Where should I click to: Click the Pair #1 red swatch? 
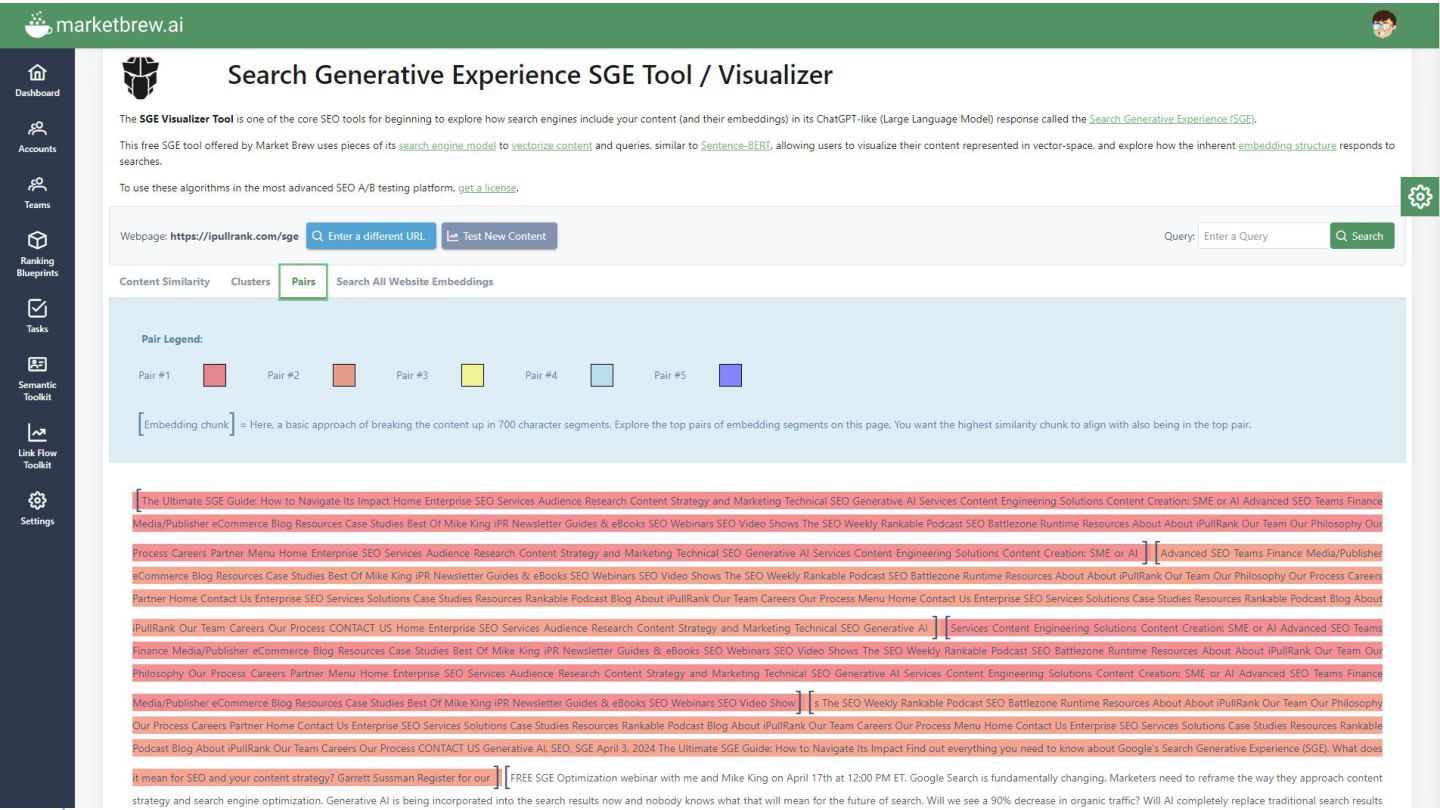pyautogui.click(x=214, y=375)
